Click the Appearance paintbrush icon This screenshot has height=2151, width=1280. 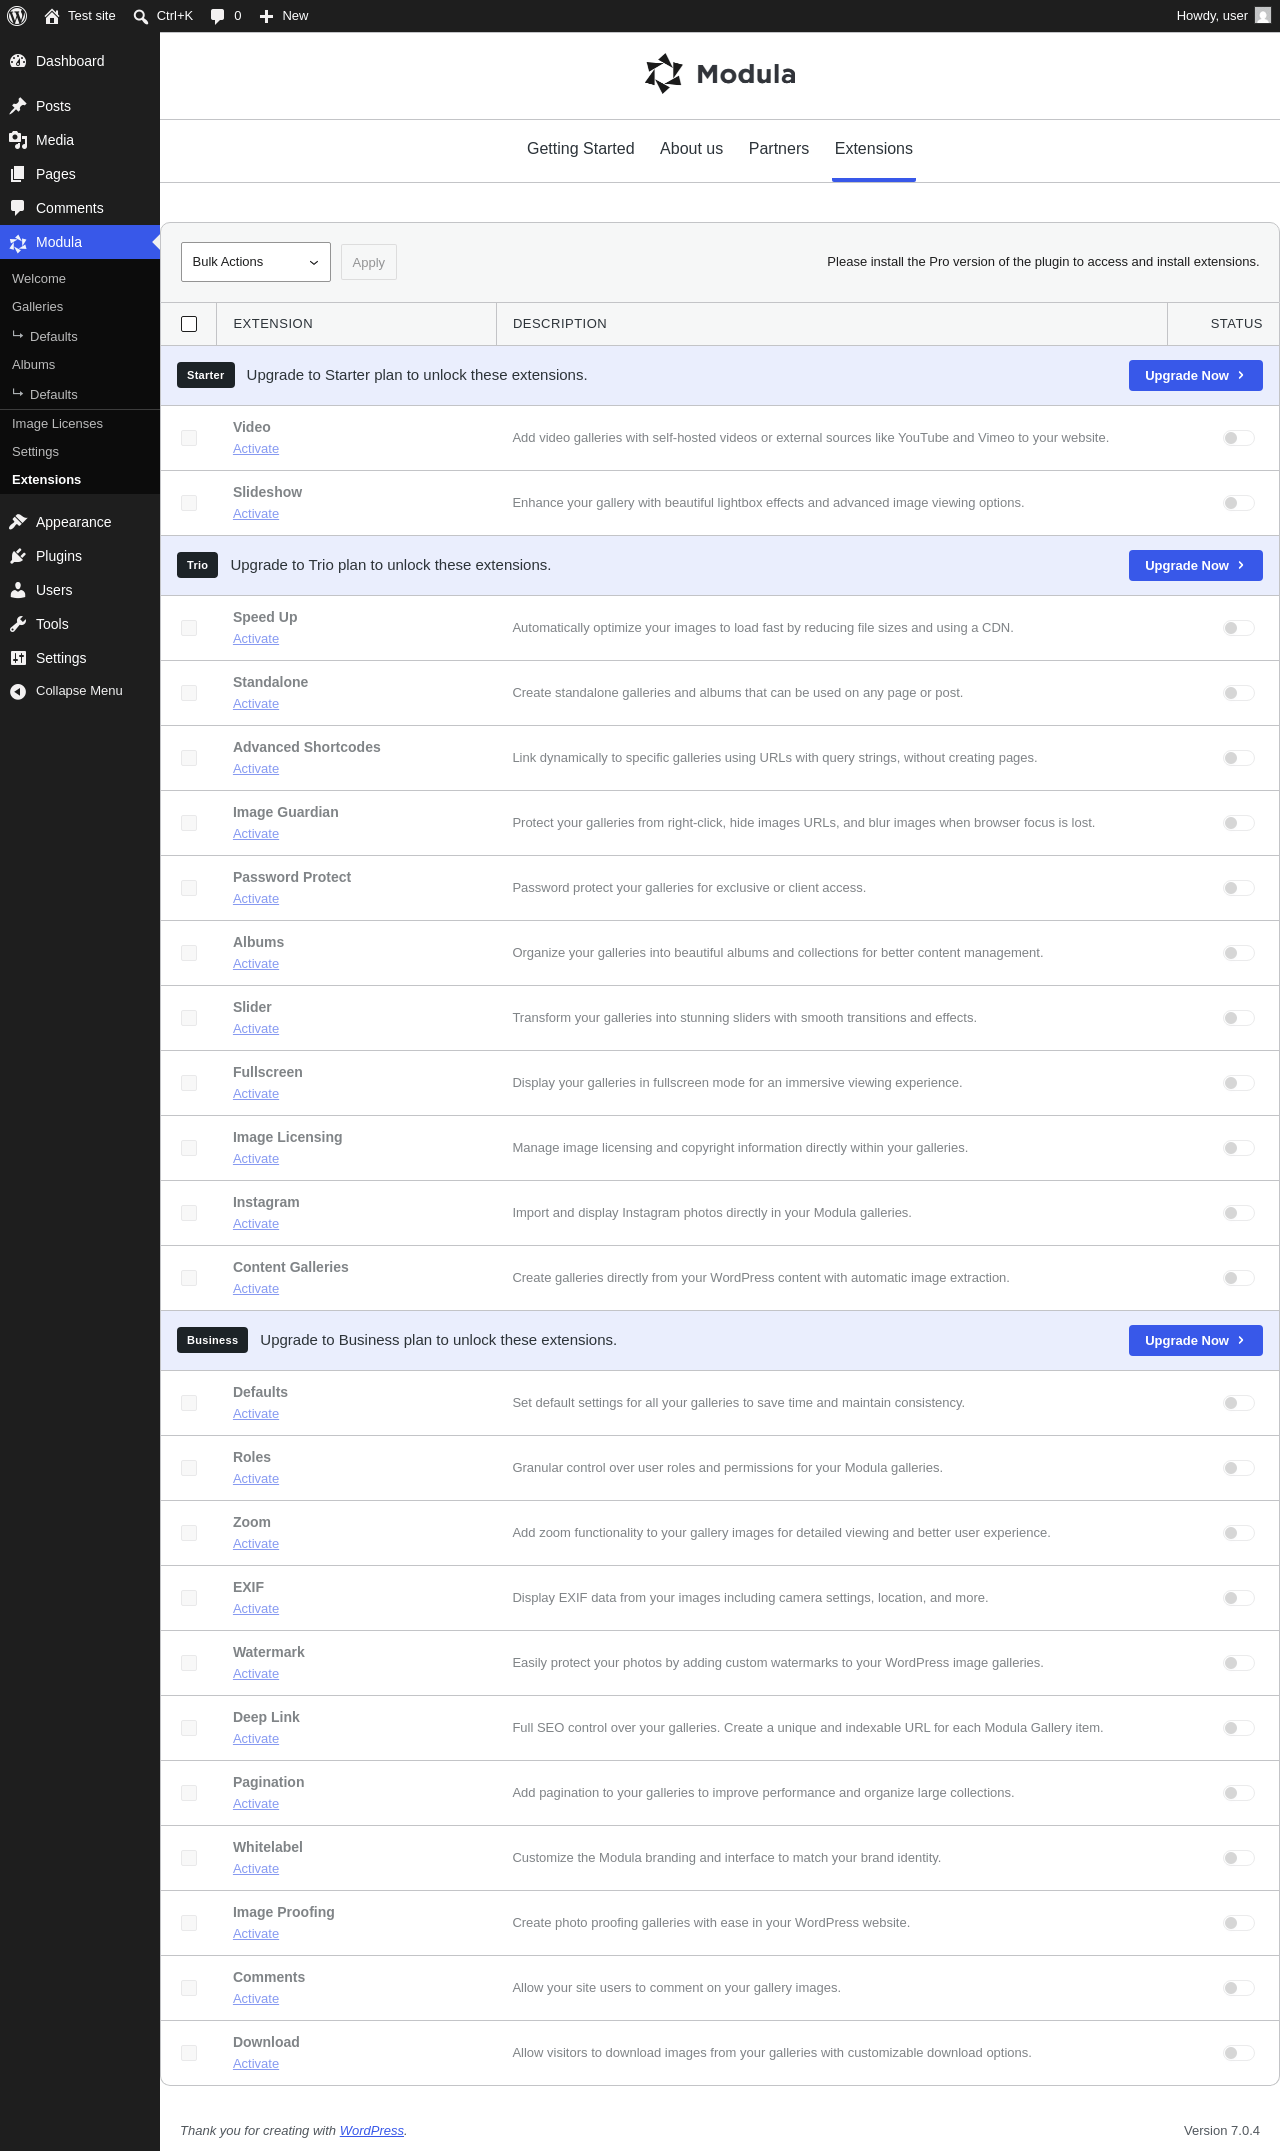click(18, 522)
